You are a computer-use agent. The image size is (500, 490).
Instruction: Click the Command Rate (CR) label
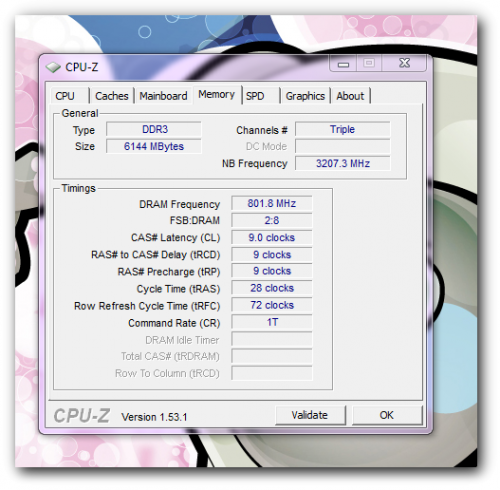tap(174, 323)
